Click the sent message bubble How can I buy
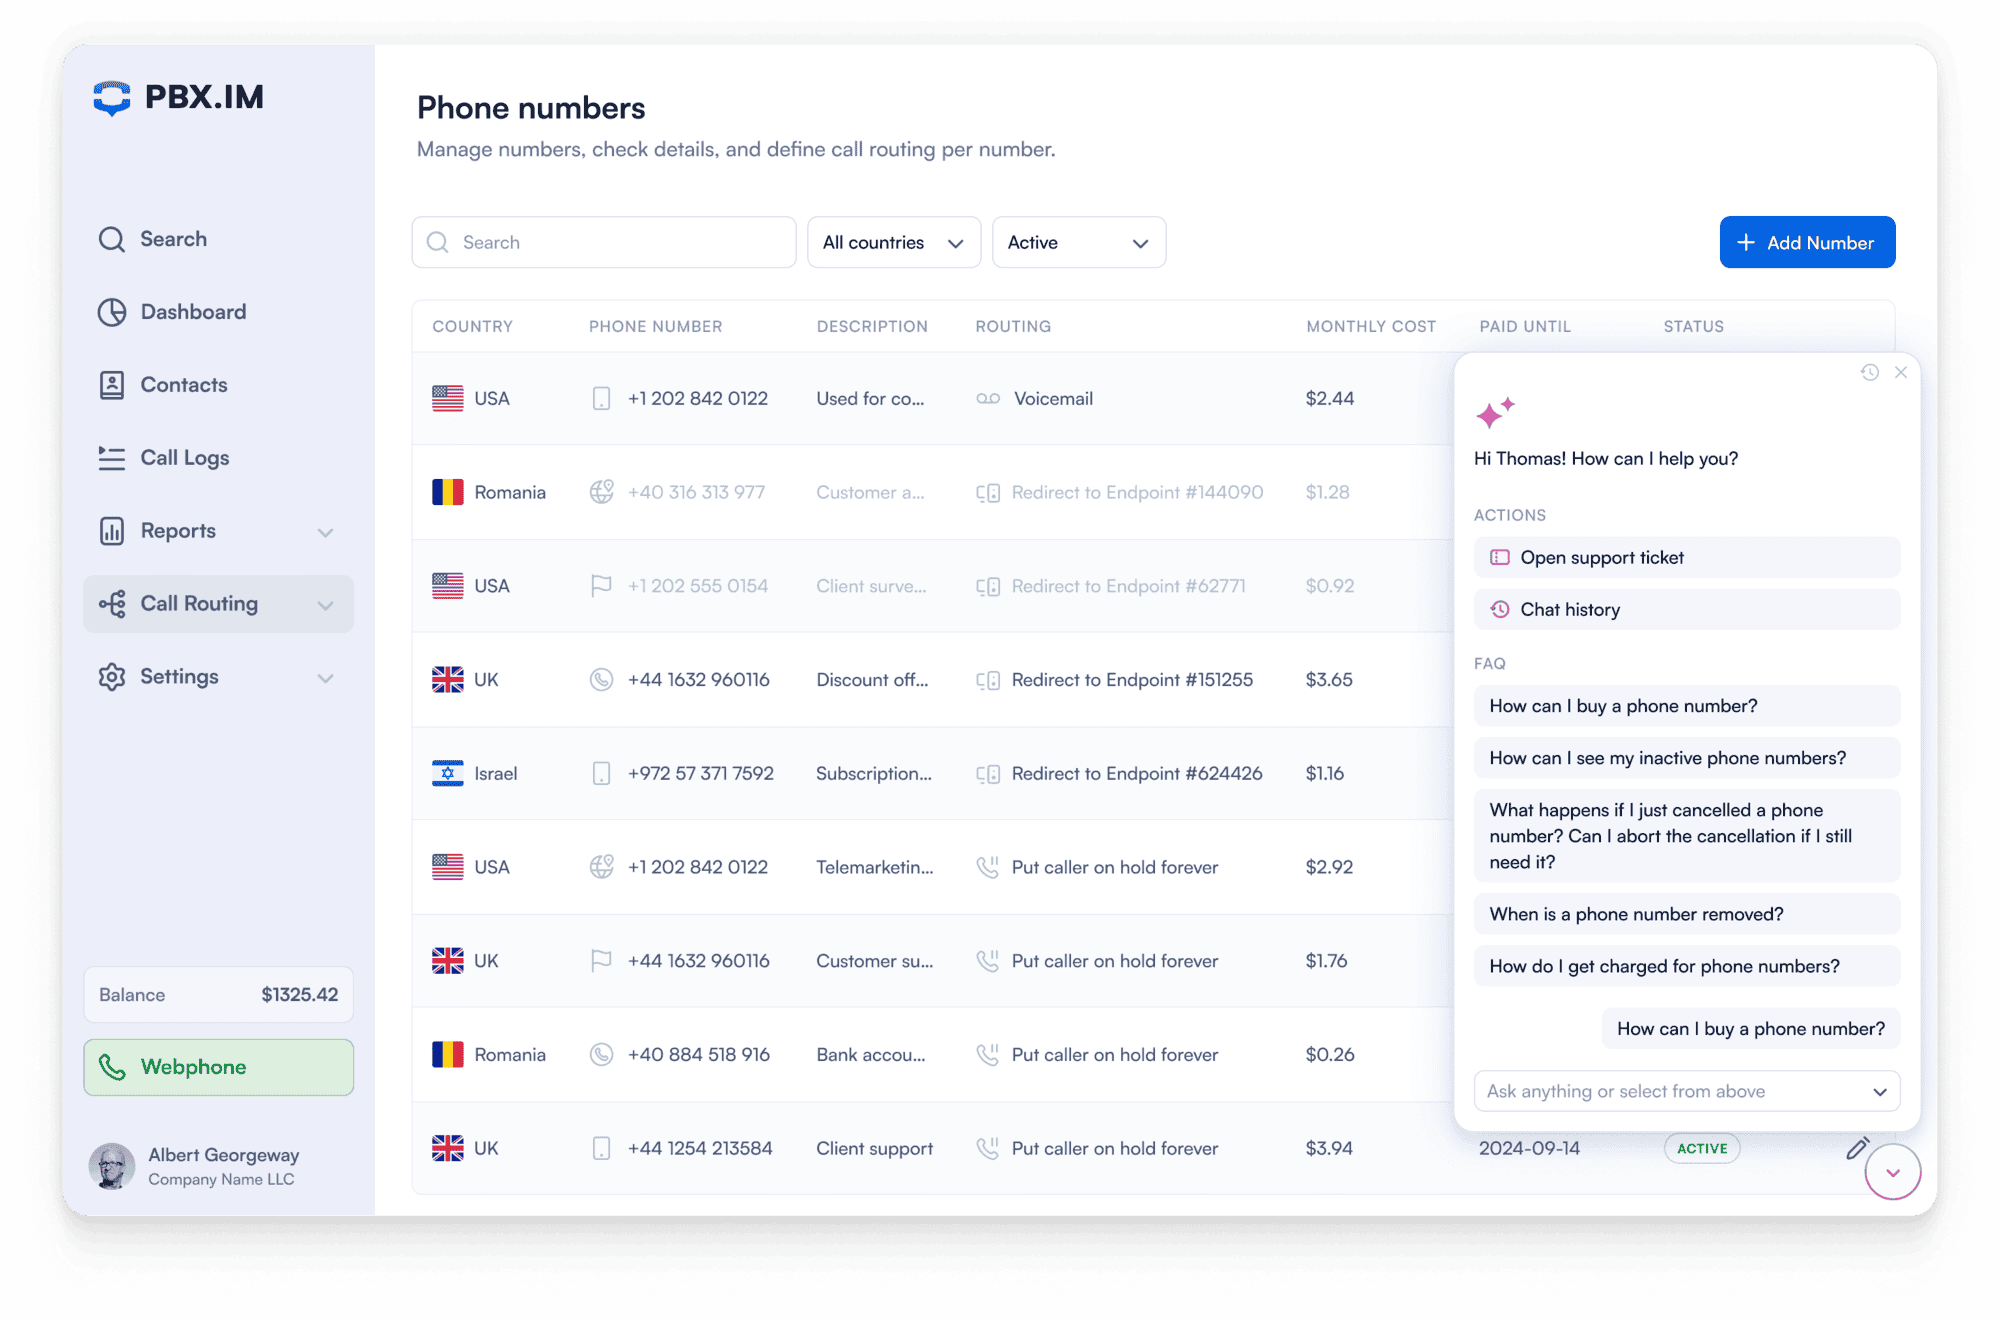Viewport: 2000px width, 1320px height. click(1751, 1029)
